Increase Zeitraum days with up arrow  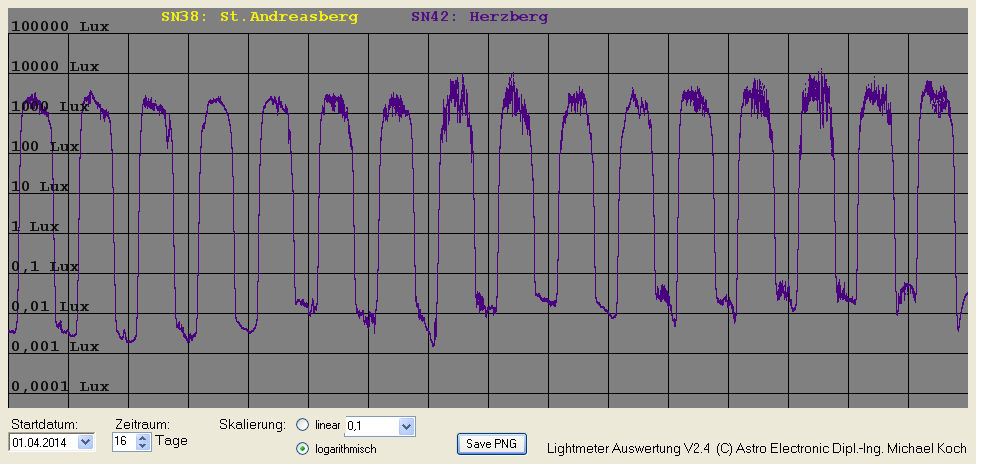tap(143, 438)
